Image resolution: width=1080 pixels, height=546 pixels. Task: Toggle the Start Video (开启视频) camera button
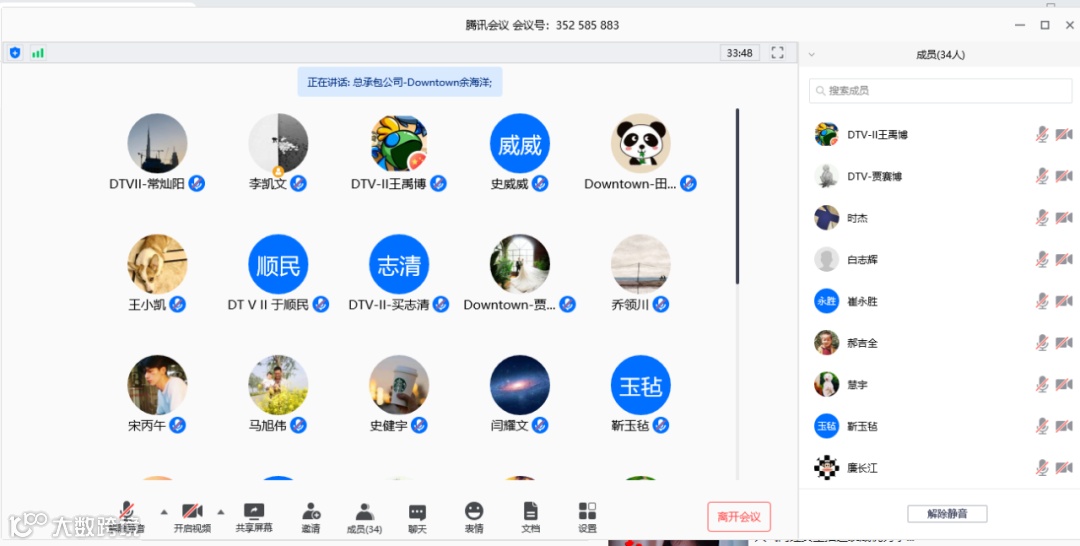(x=192, y=518)
